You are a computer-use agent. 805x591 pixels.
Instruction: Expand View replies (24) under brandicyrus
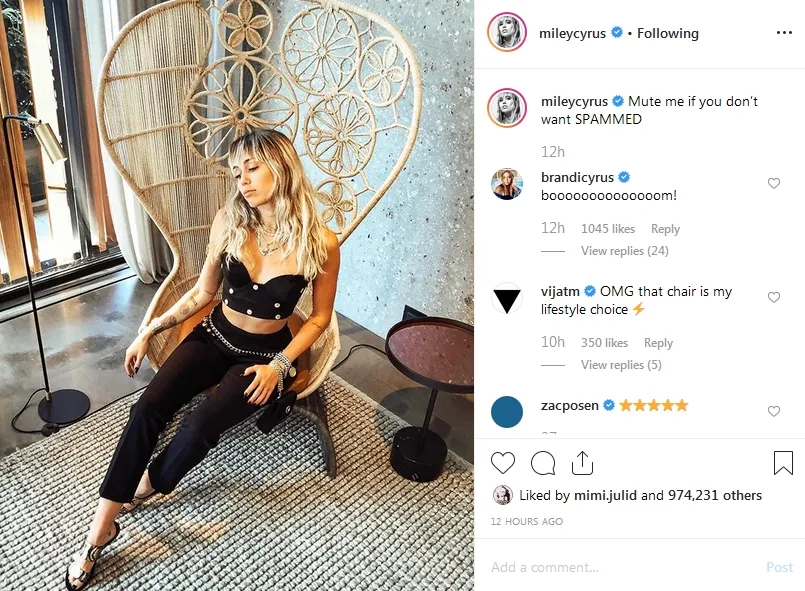(x=624, y=251)
